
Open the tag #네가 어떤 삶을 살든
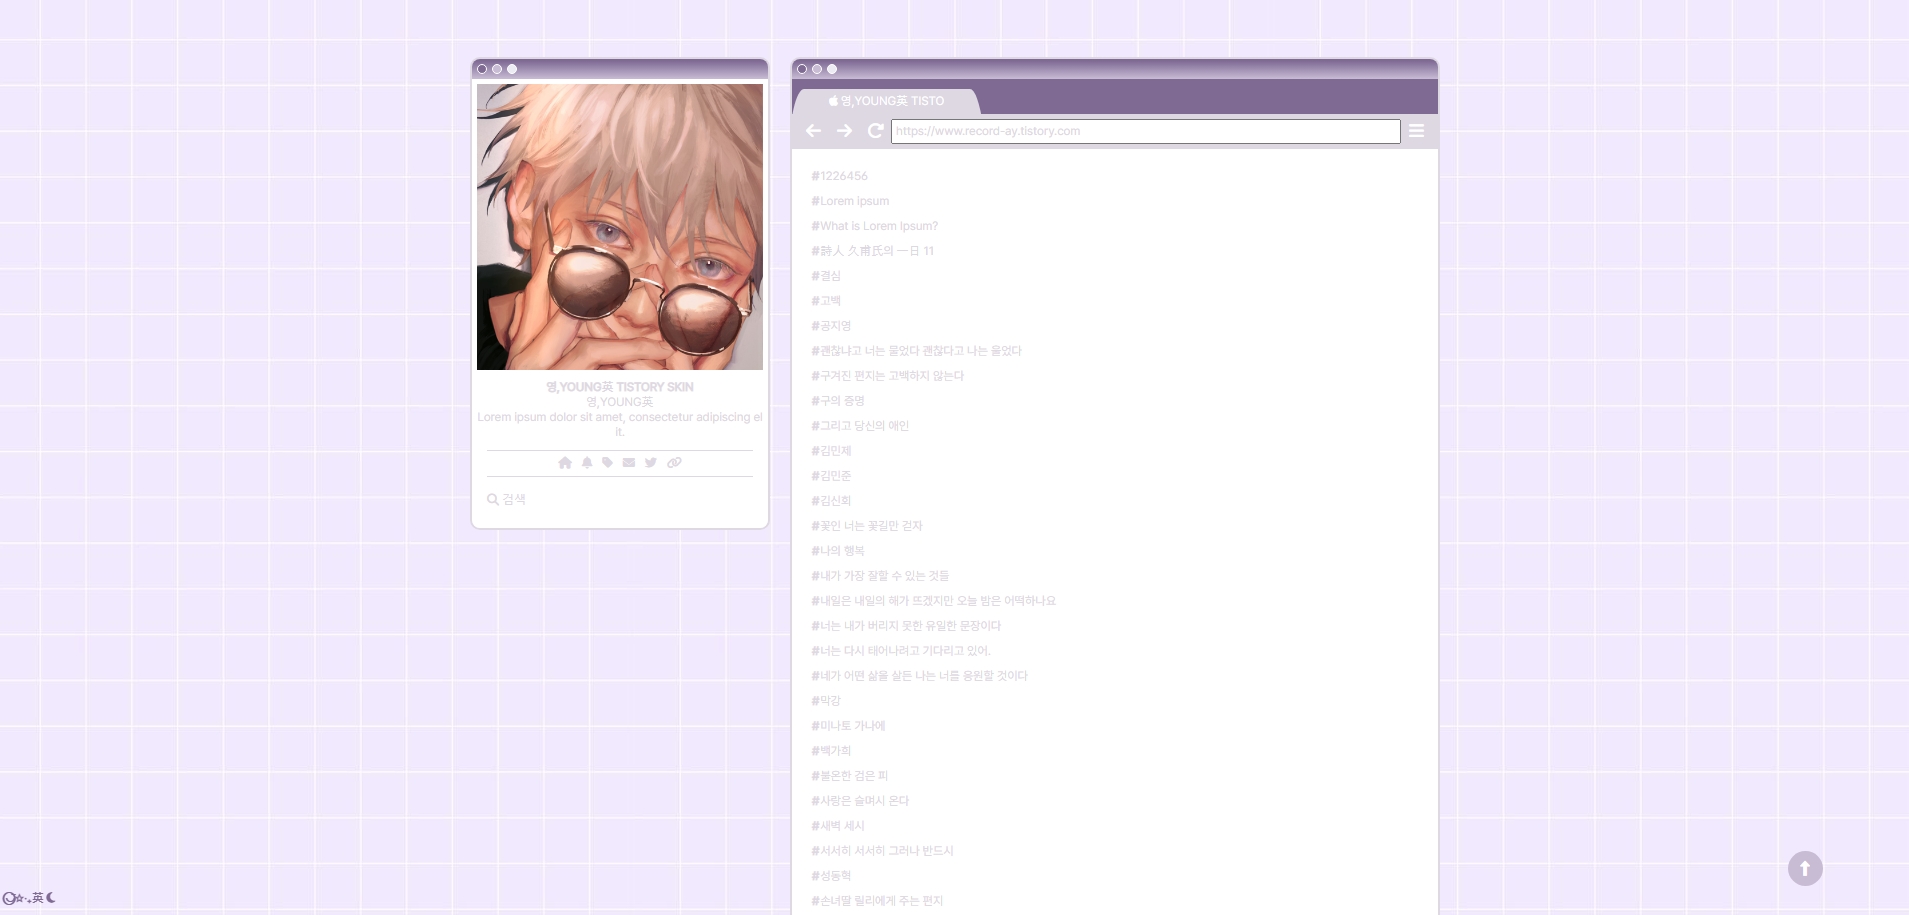(919, 676)
